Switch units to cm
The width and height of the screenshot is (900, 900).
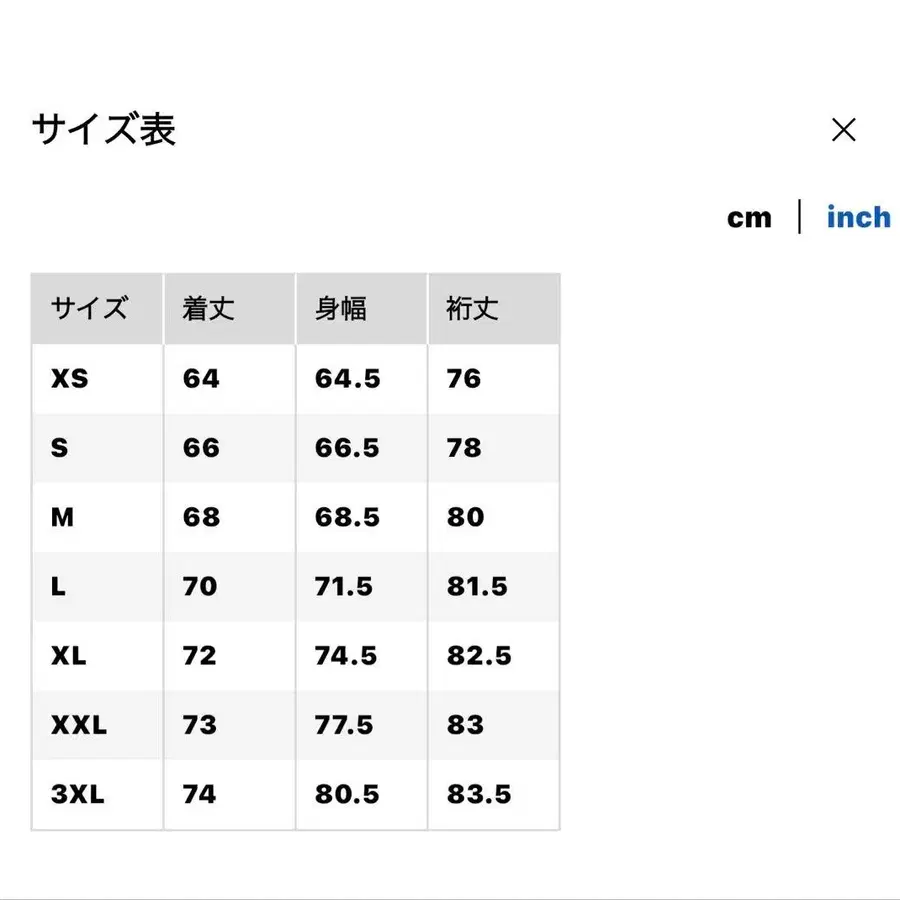(x=749, y=217)
